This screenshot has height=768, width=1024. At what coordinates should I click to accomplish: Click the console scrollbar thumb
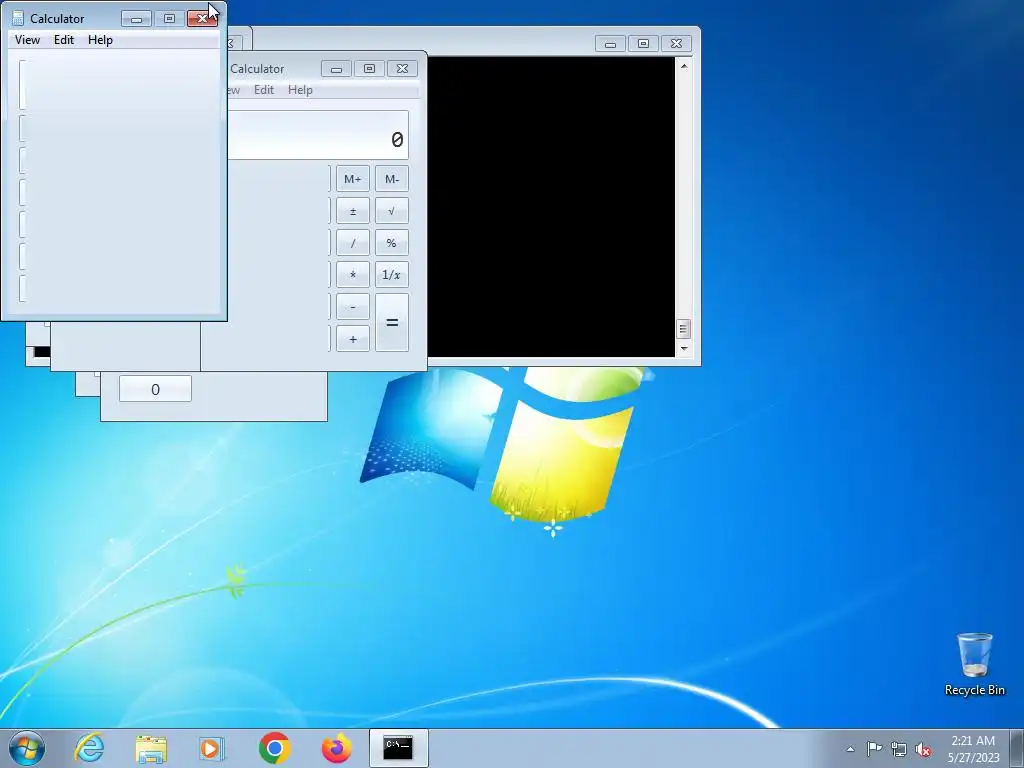(684, 328)
